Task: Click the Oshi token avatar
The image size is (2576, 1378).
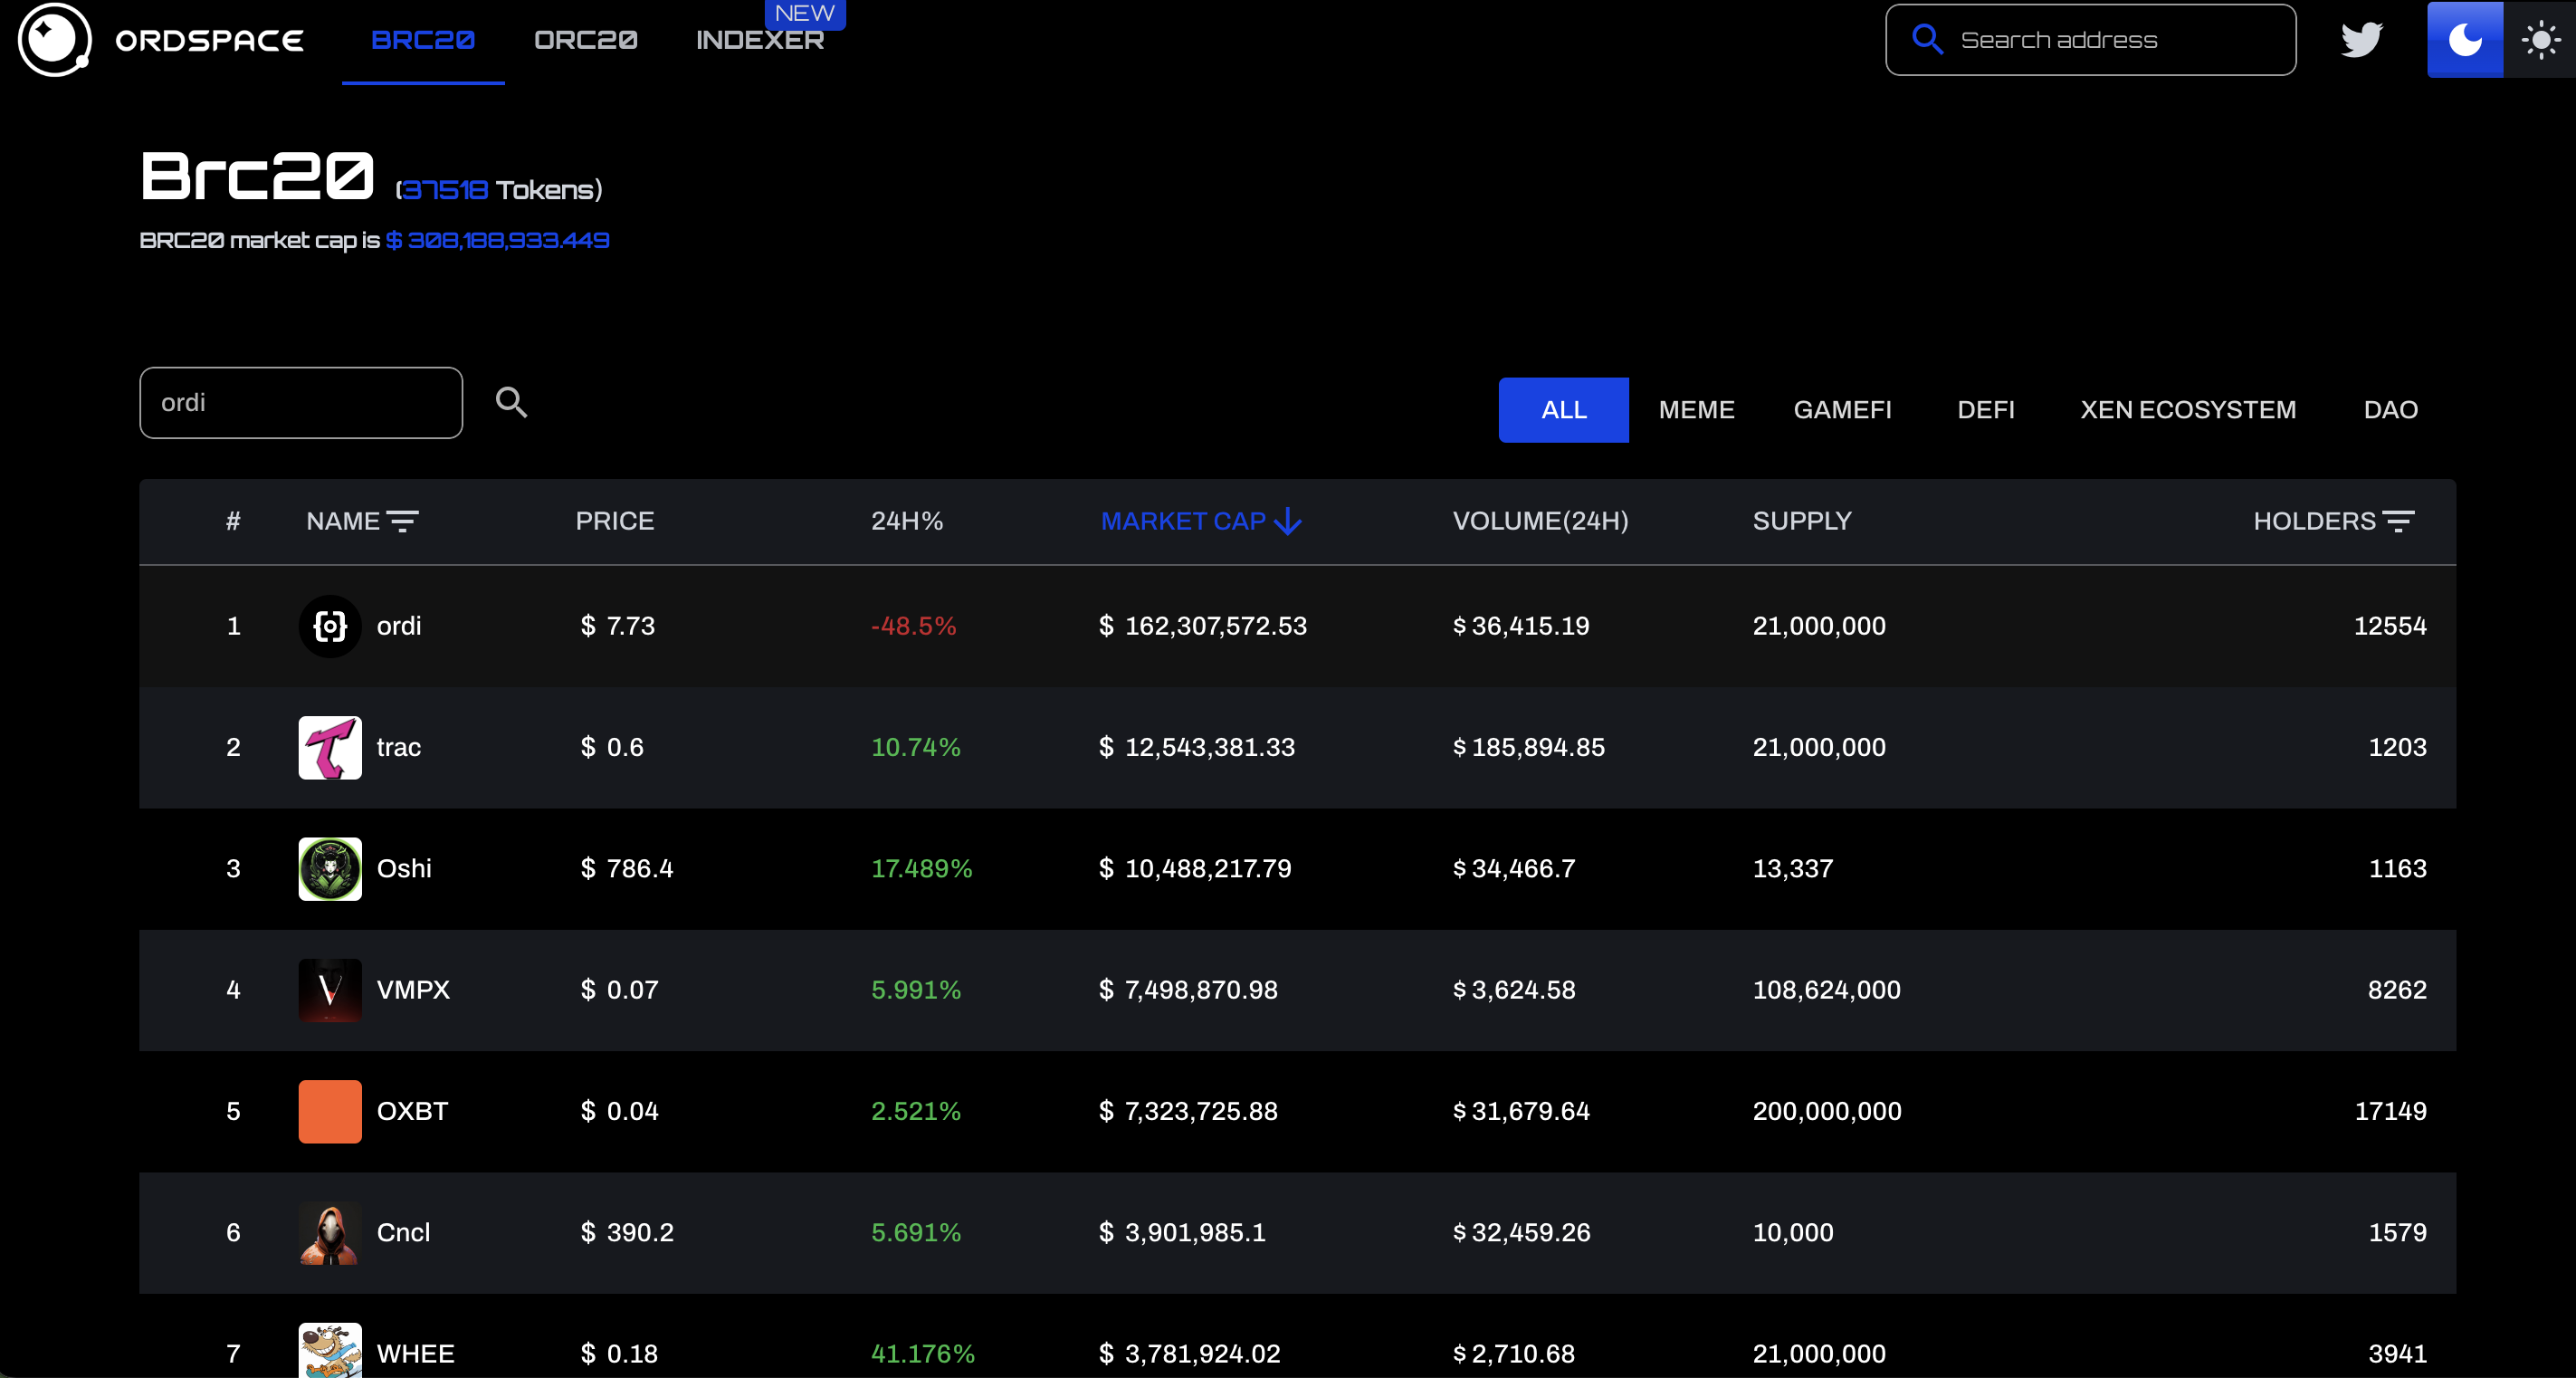Action: tap(330, 868)
